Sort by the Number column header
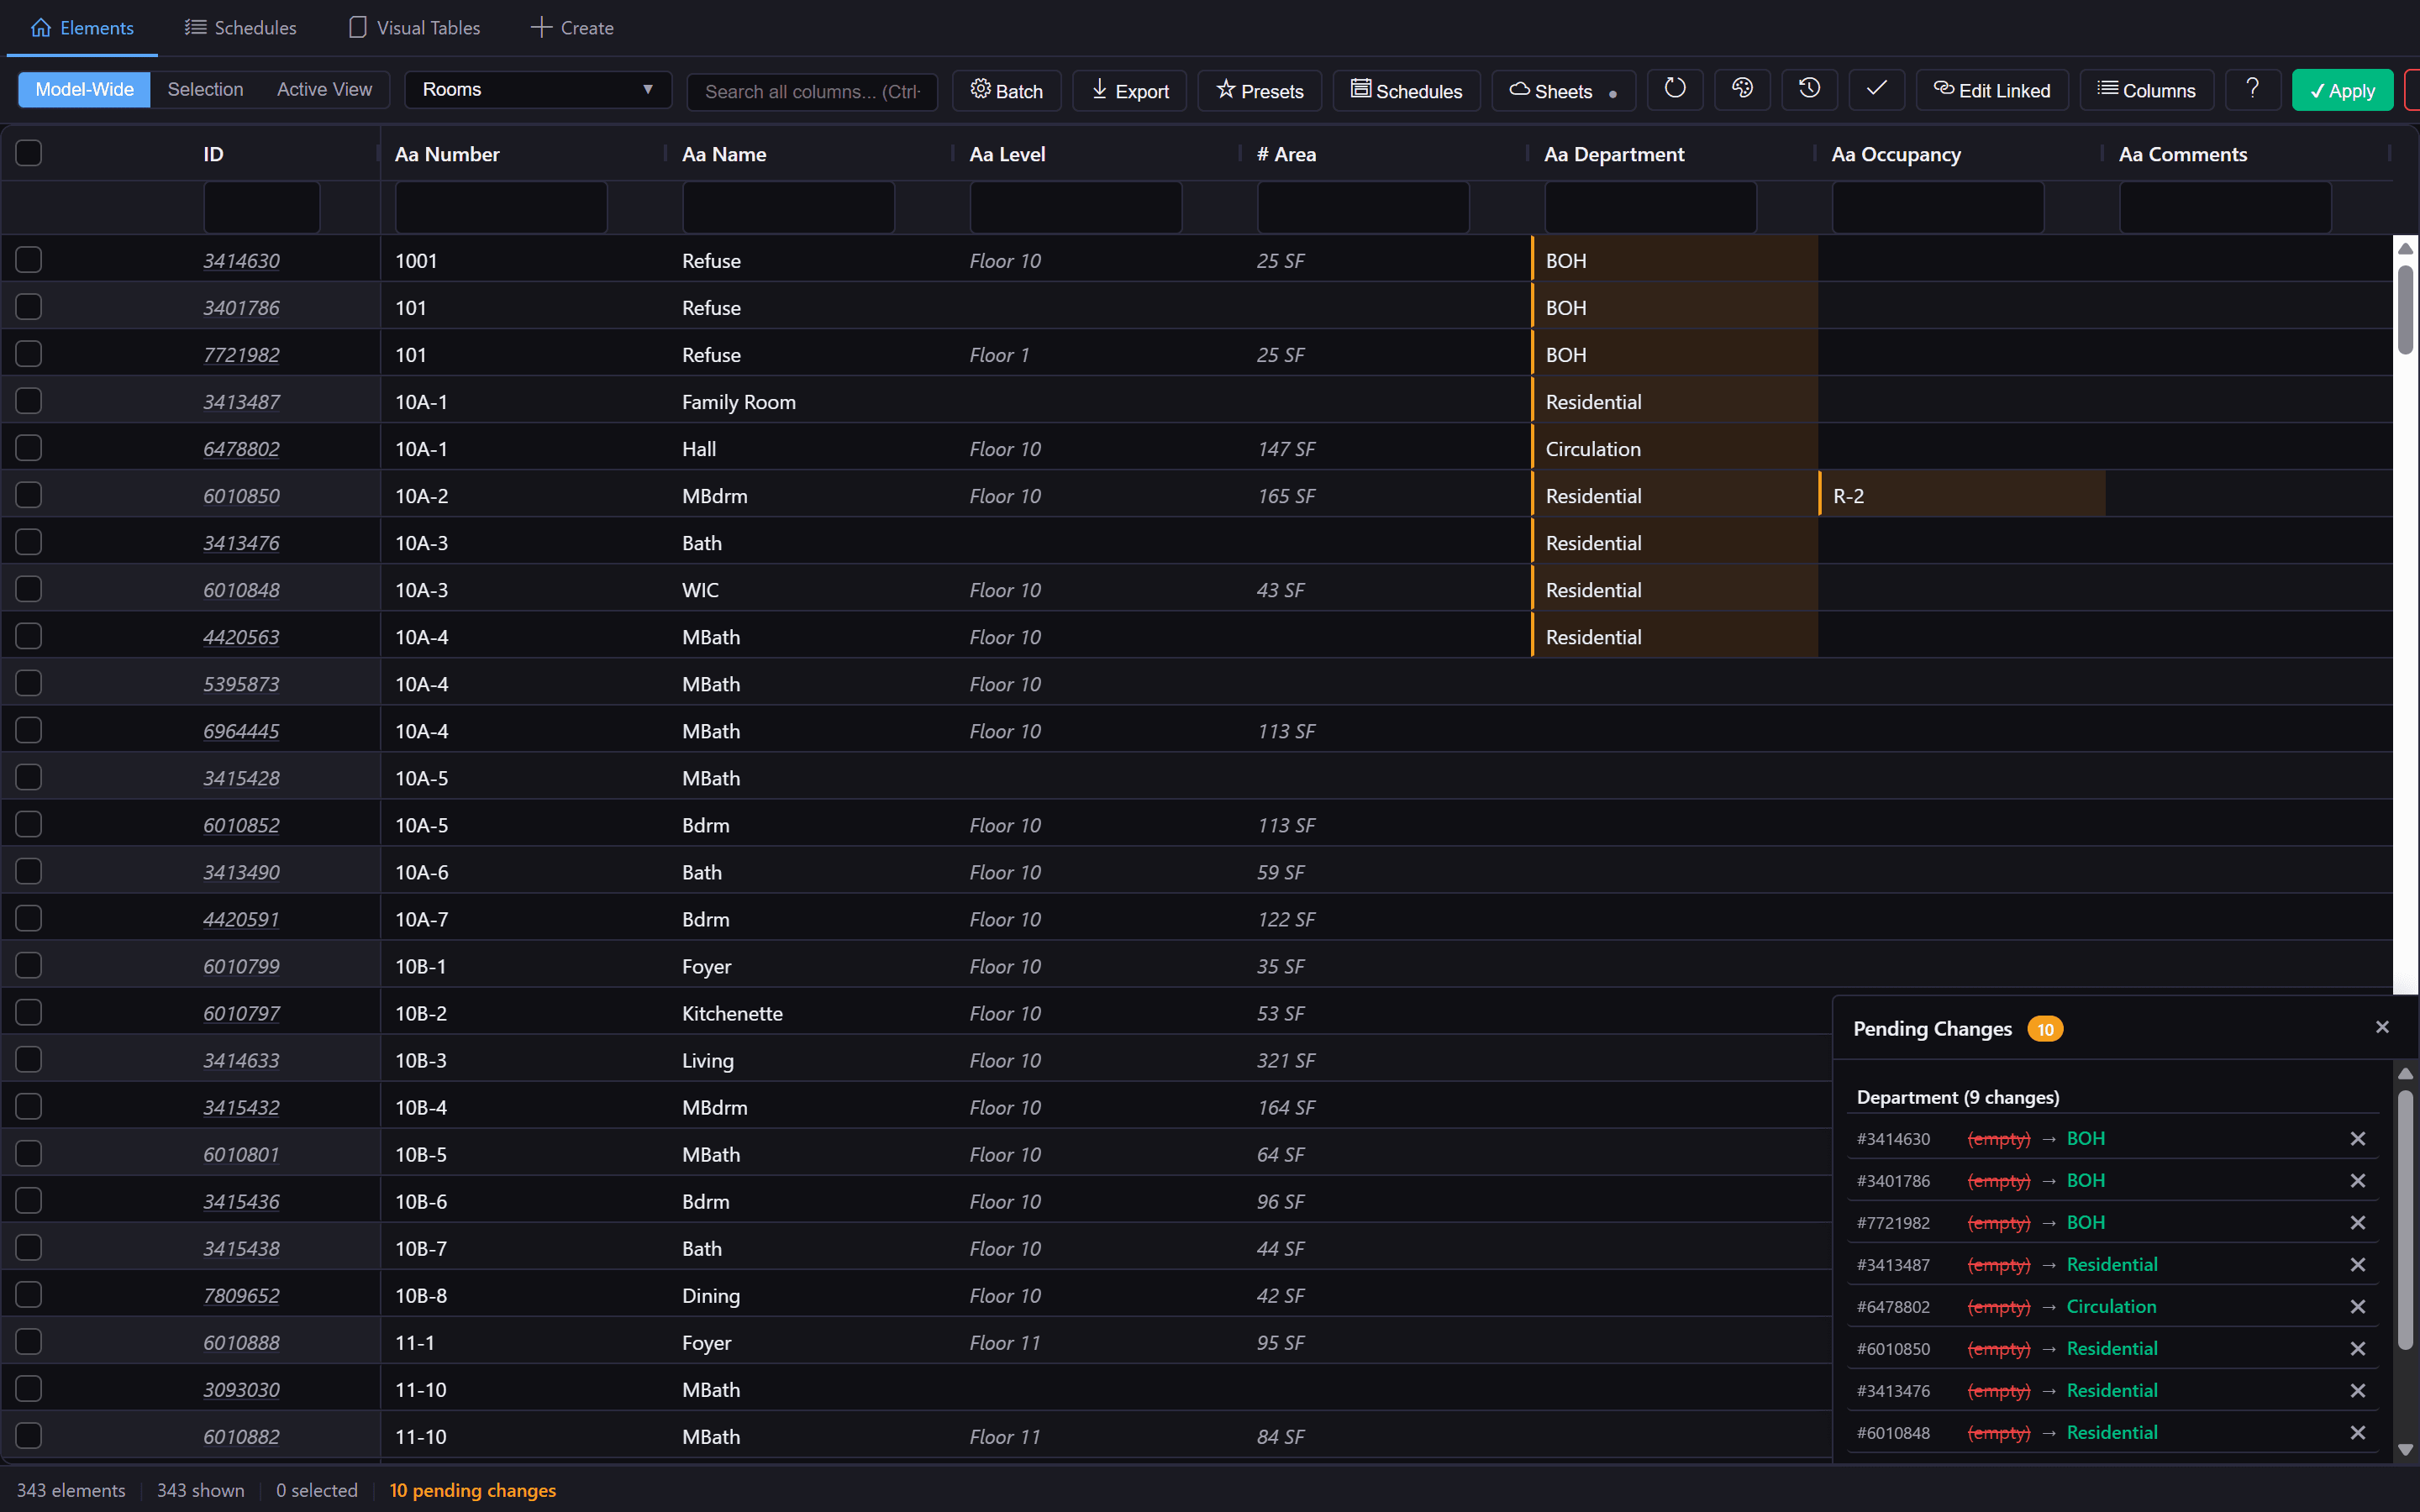 point(446,154)
